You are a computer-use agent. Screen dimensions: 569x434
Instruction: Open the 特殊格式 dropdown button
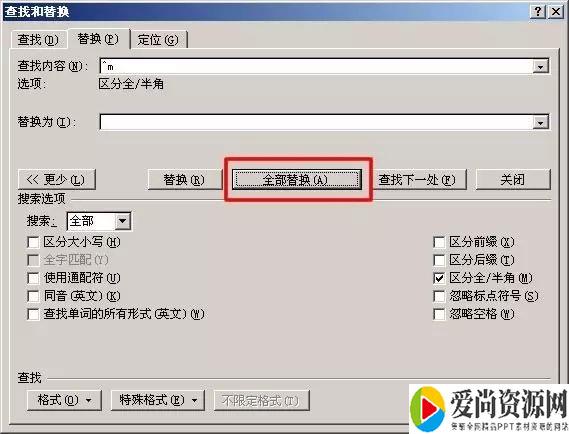[158, 400]
